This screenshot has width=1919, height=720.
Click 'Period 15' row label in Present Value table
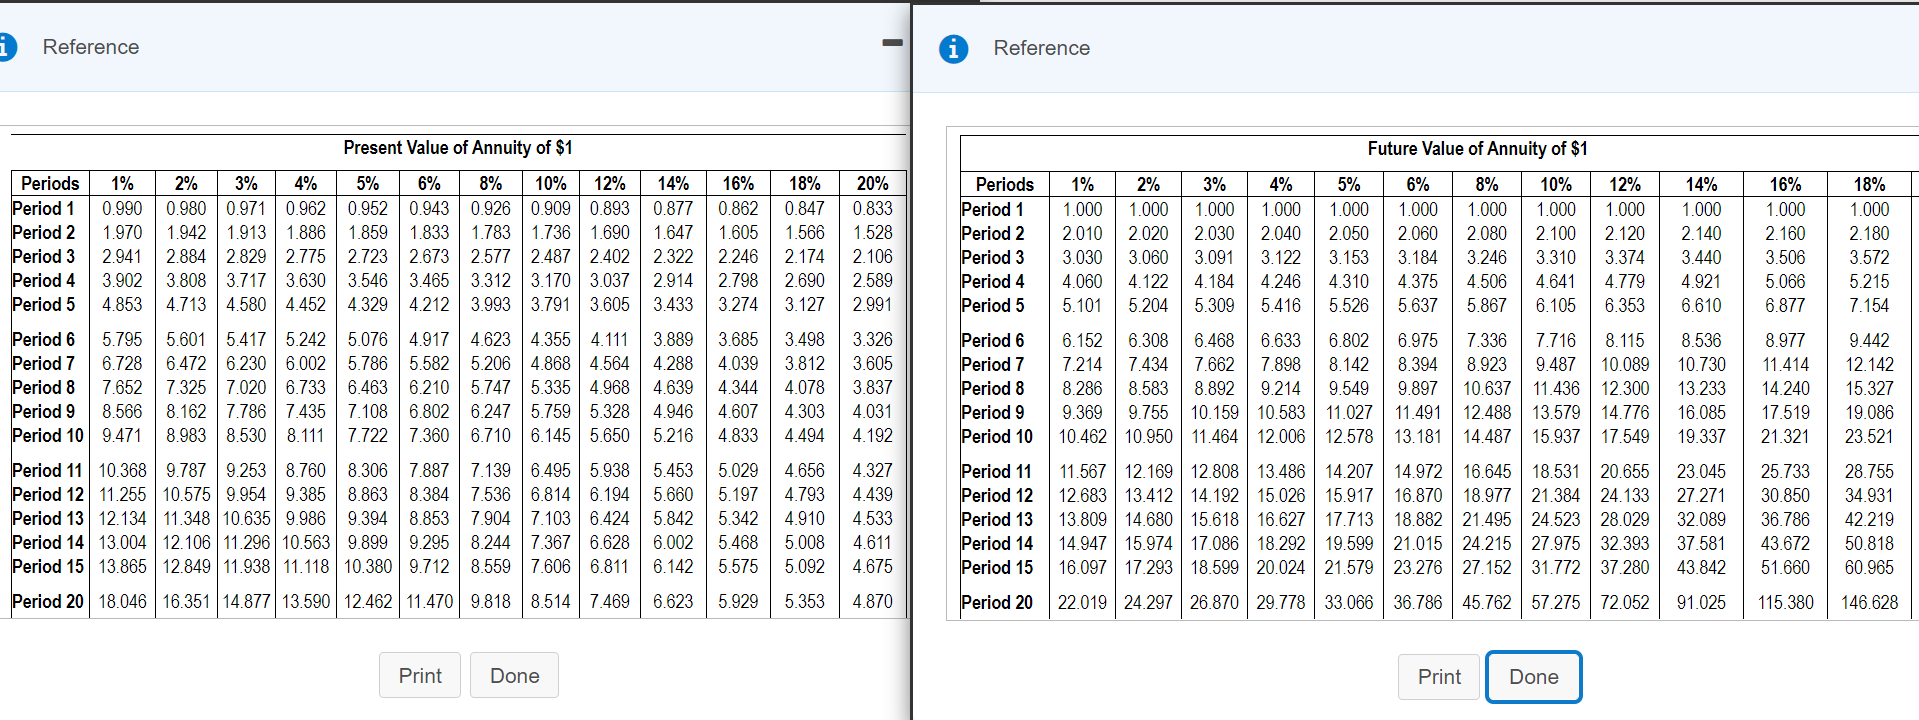(48, 566)
